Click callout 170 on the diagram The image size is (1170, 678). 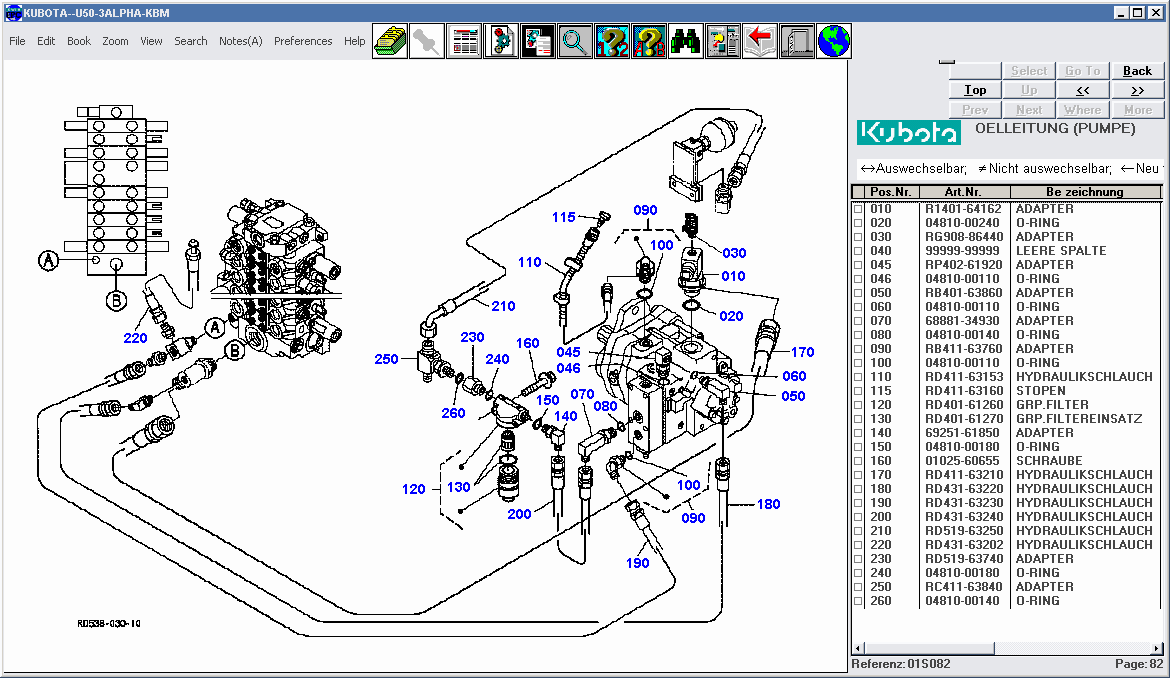point(802,352)
